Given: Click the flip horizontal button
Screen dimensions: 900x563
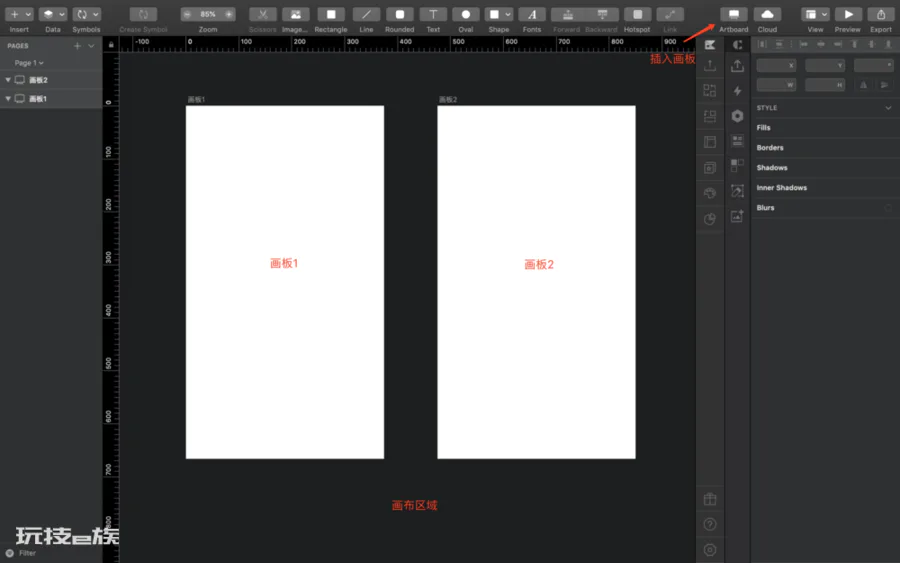Looking at the screenshot, I should 863,85.
